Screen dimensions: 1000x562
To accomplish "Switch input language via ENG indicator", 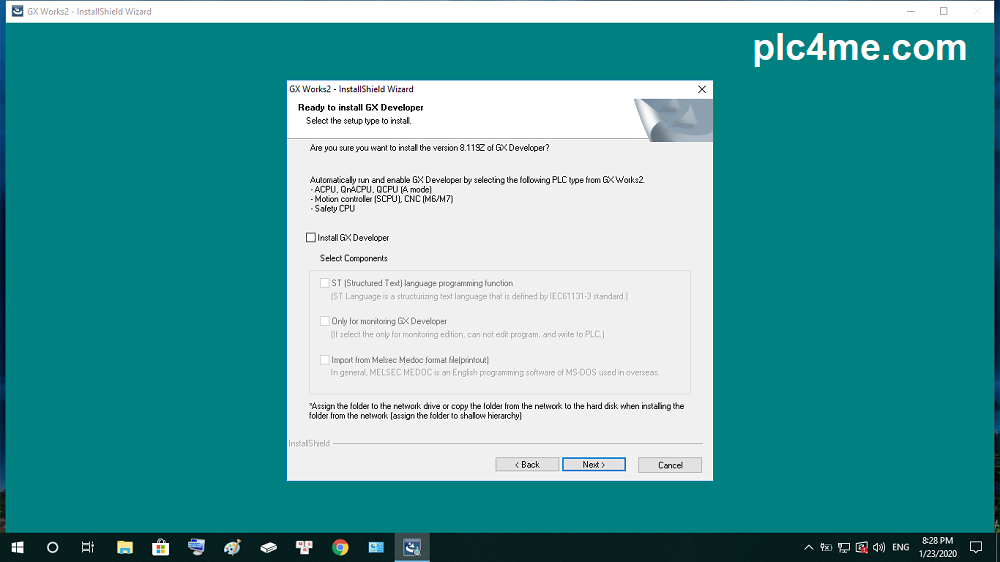I will pyautogui.click(x=901, y=548).
